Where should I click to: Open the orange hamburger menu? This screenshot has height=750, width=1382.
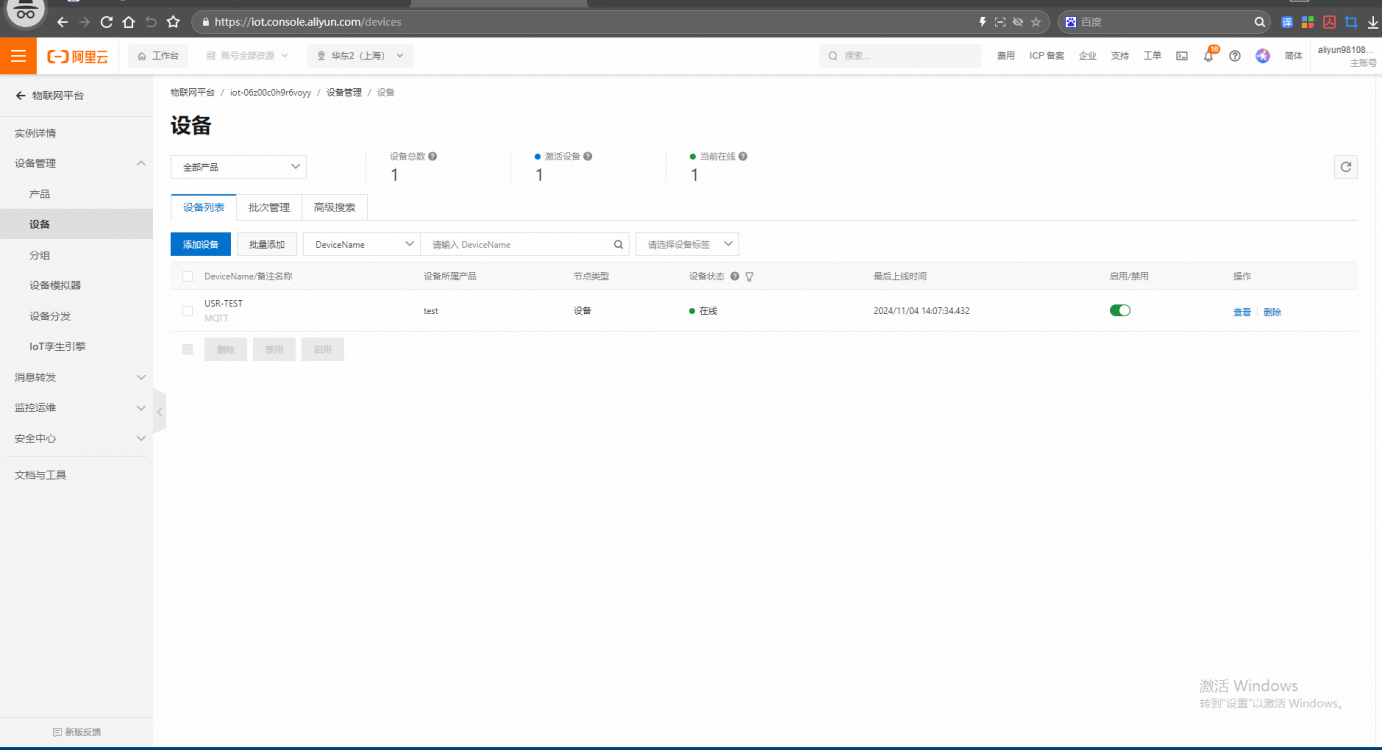(18, 56)
